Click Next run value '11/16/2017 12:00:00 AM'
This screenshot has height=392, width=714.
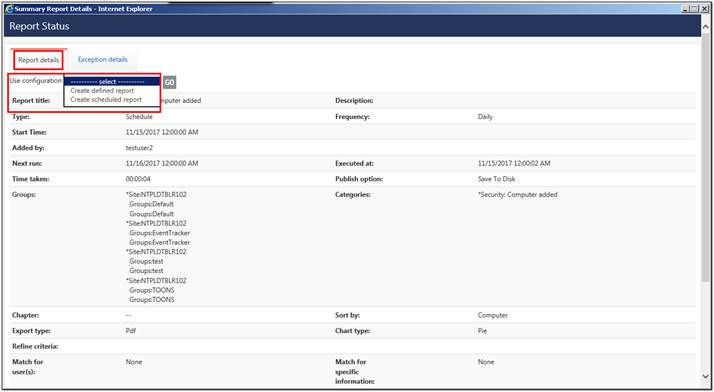pos(162,163)
